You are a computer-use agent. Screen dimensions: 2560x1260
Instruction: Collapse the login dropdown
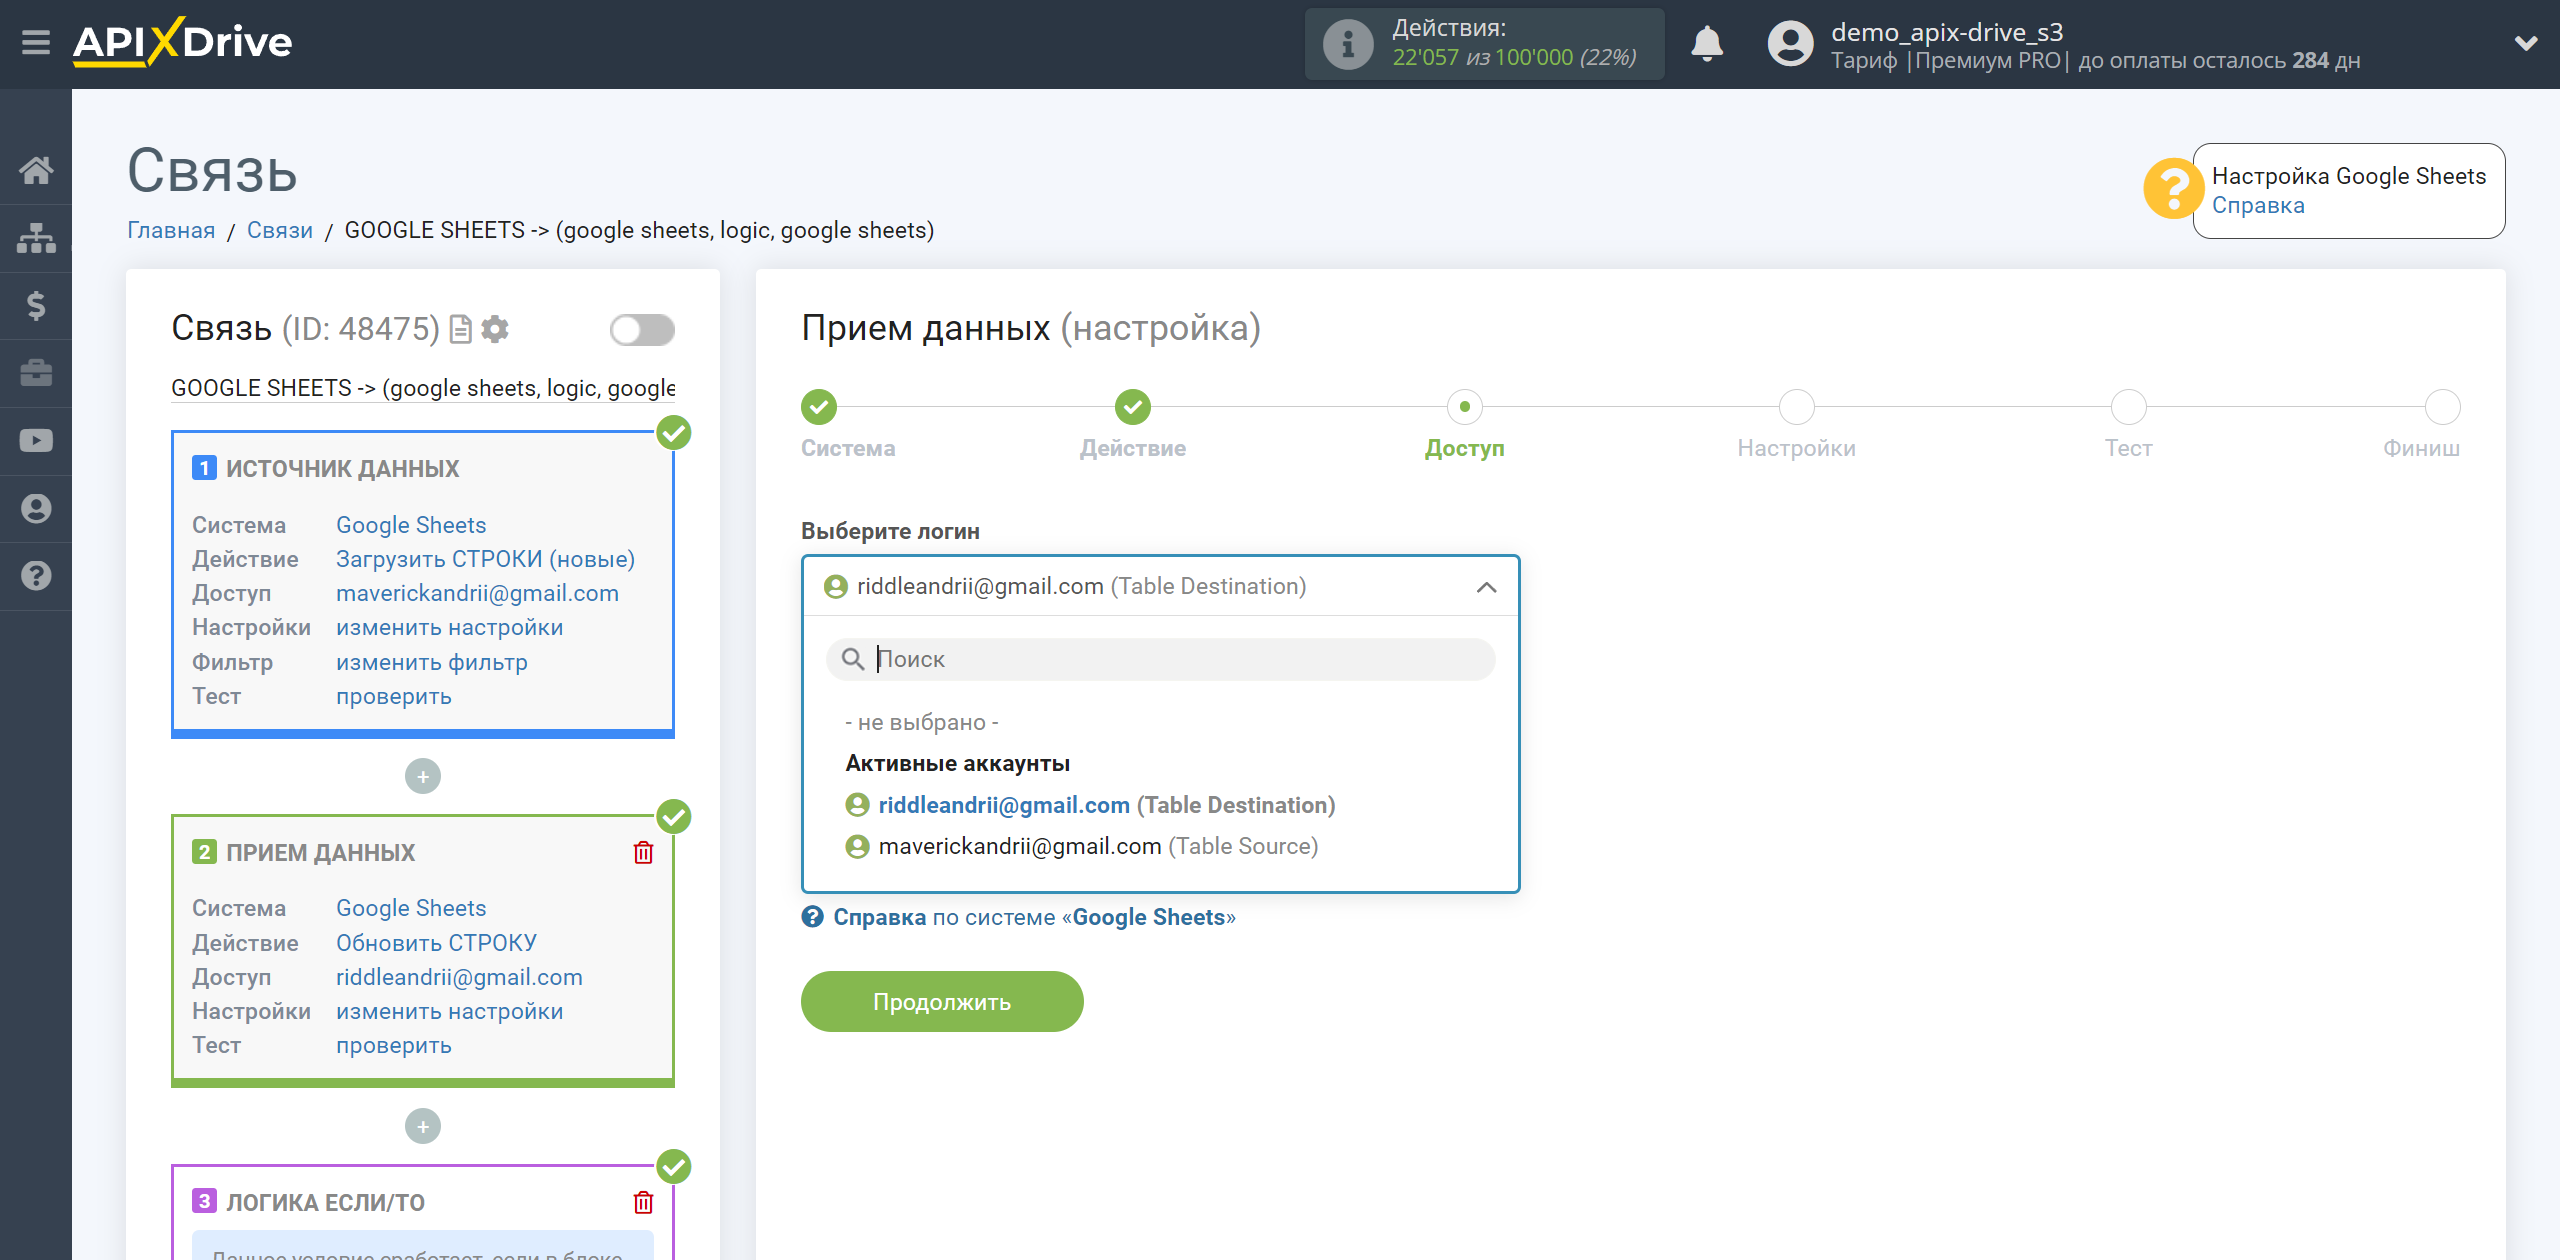1487,587
